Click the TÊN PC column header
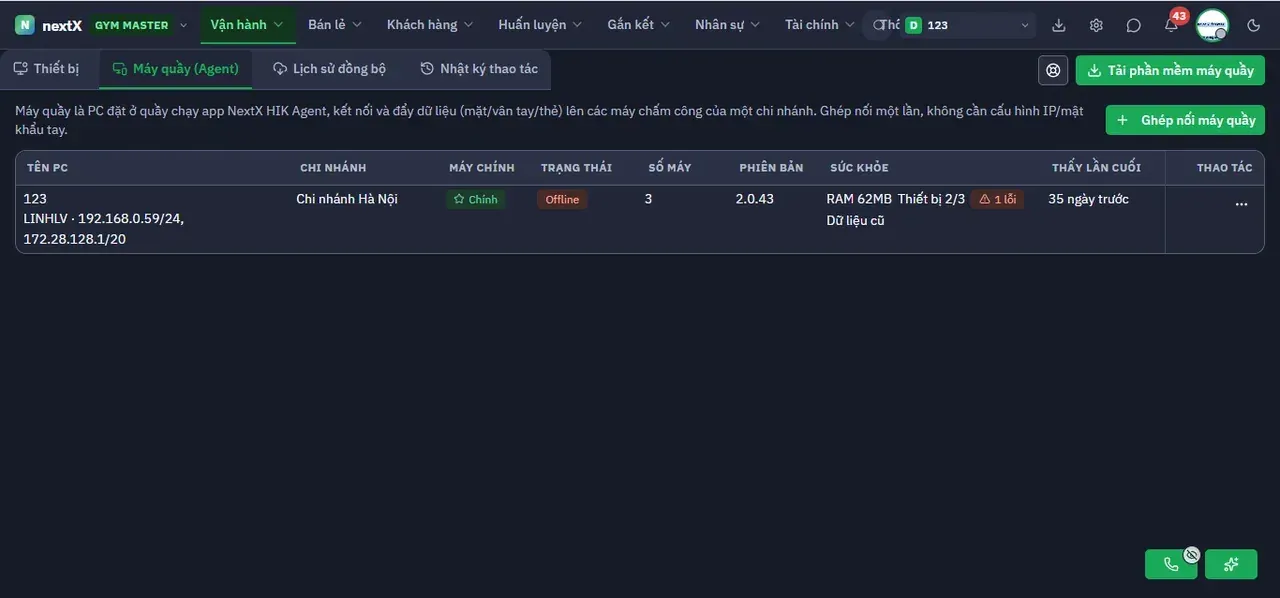 pos(46,168)
